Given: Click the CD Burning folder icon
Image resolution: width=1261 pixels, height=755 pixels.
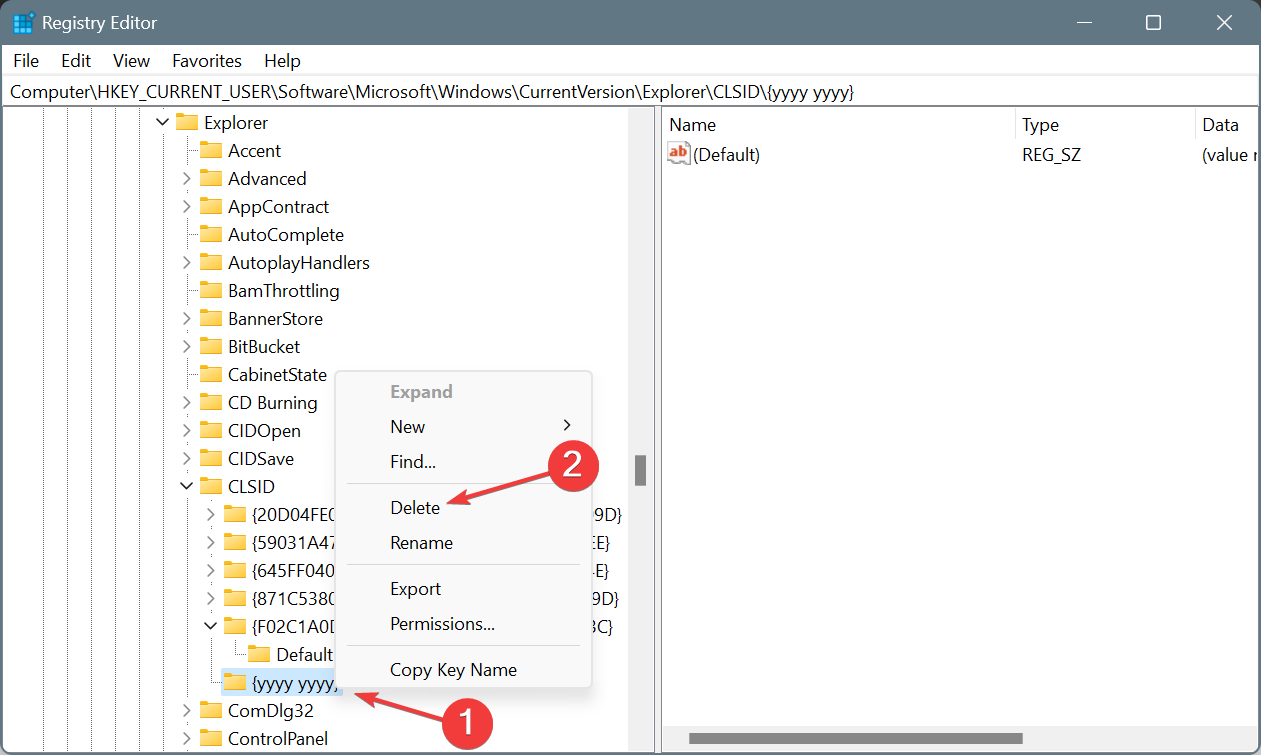Looking at the screenshot, I should pos(210,403).
